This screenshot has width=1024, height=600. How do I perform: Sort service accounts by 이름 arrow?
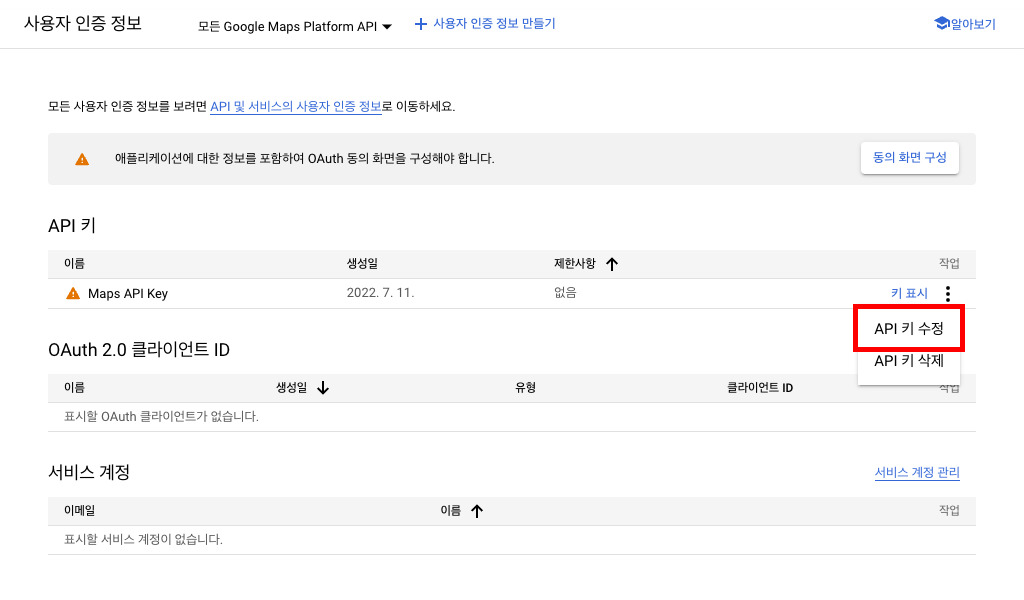click(477, 511)
